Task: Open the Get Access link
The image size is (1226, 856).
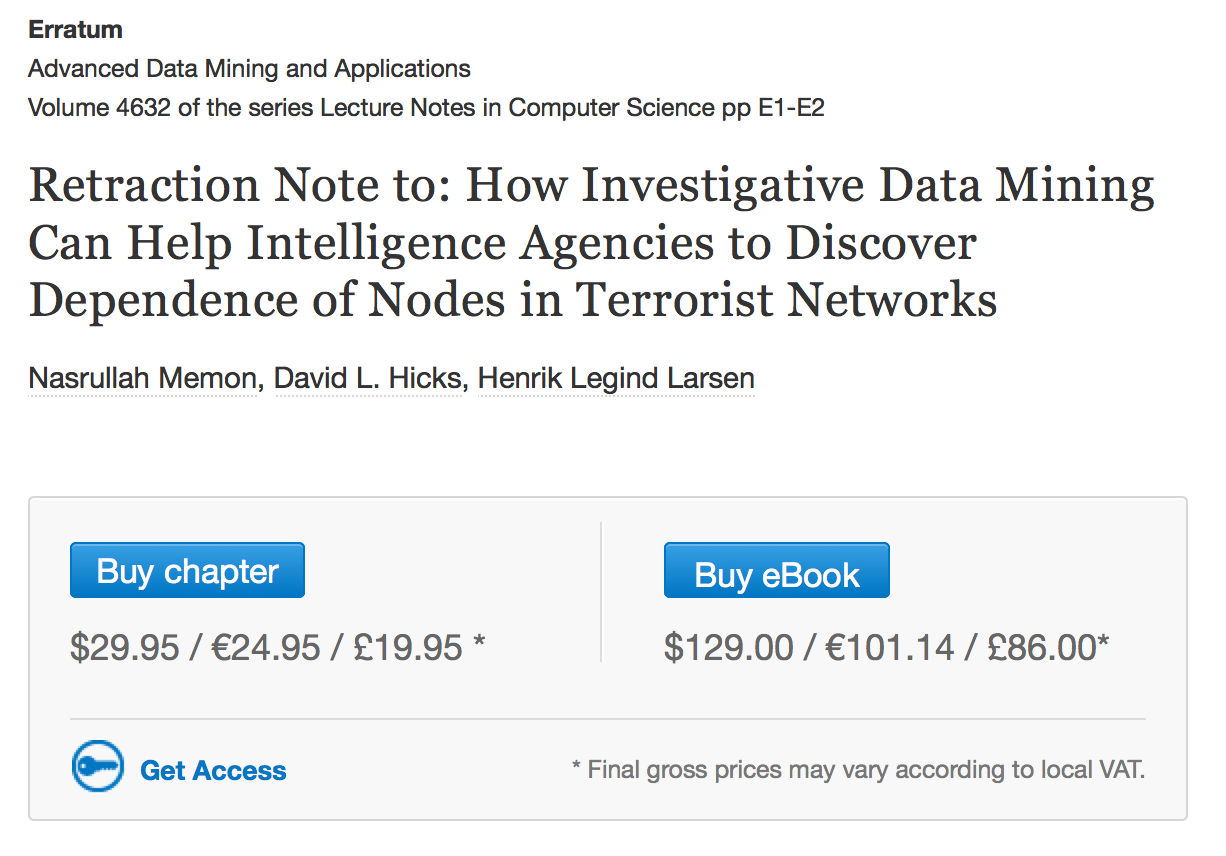Action: click(x=213, y=771)
